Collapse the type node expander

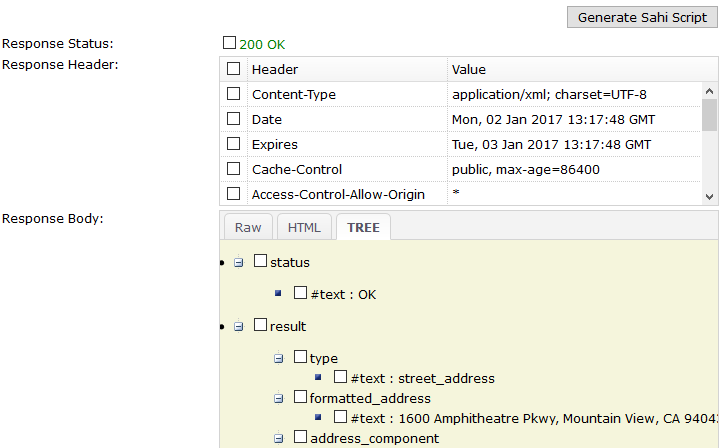coord(279,358)
